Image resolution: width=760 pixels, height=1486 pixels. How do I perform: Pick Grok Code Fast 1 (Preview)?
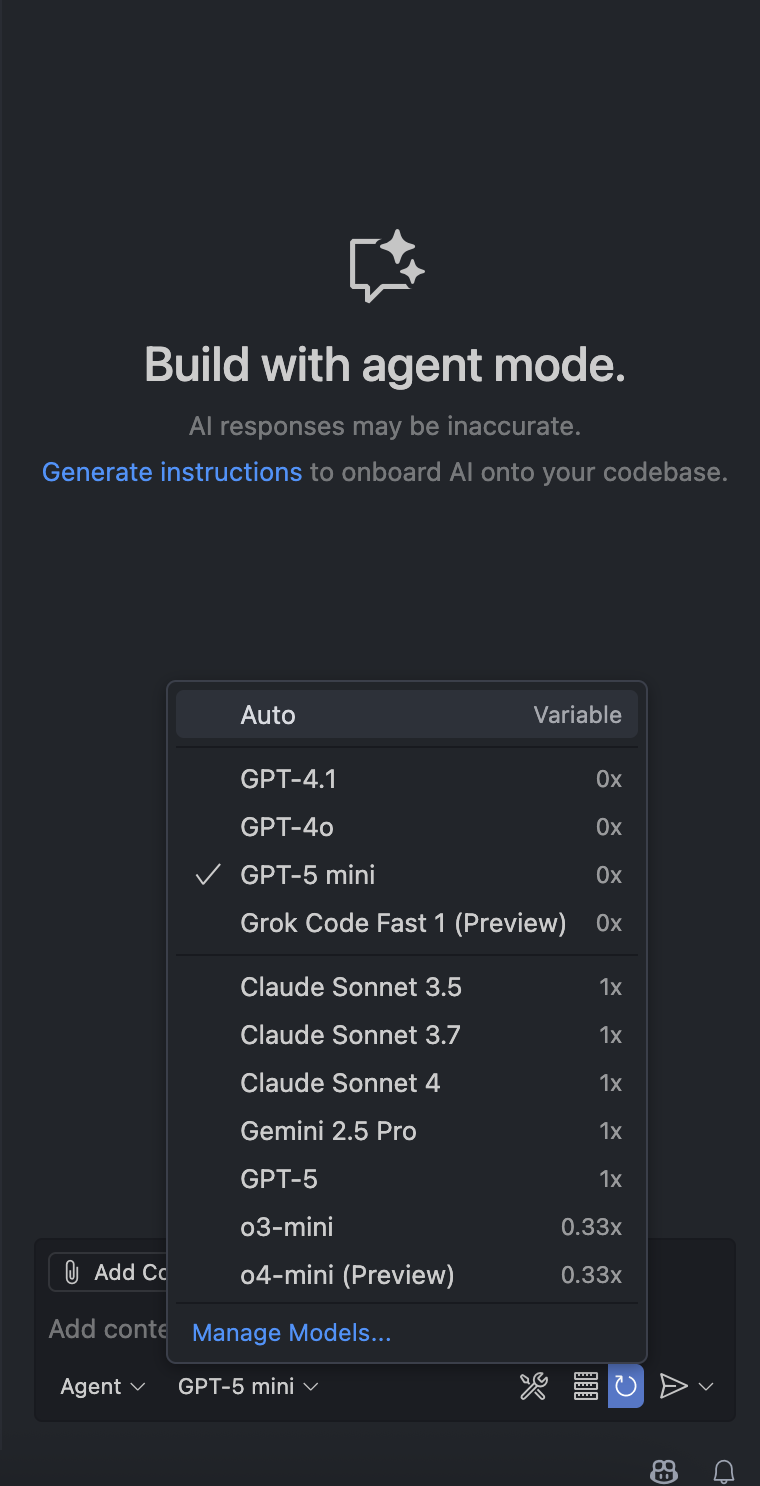[403, 923]
